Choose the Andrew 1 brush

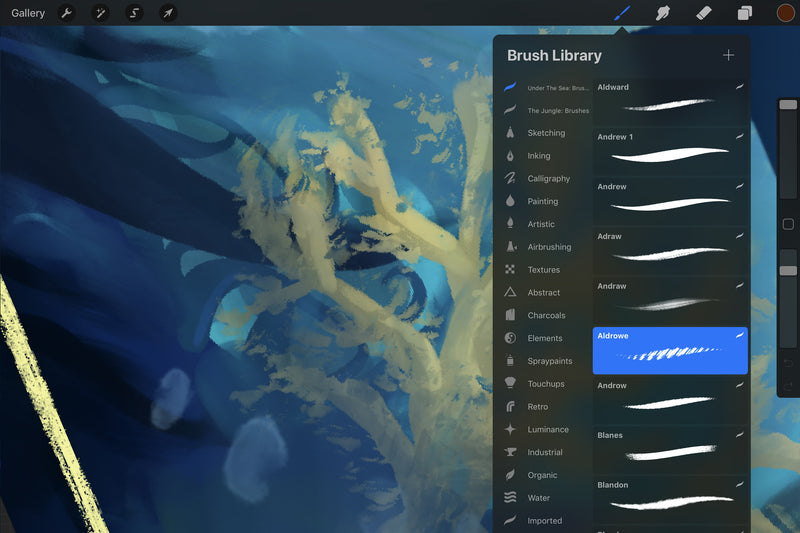click(x=670, y=151)
